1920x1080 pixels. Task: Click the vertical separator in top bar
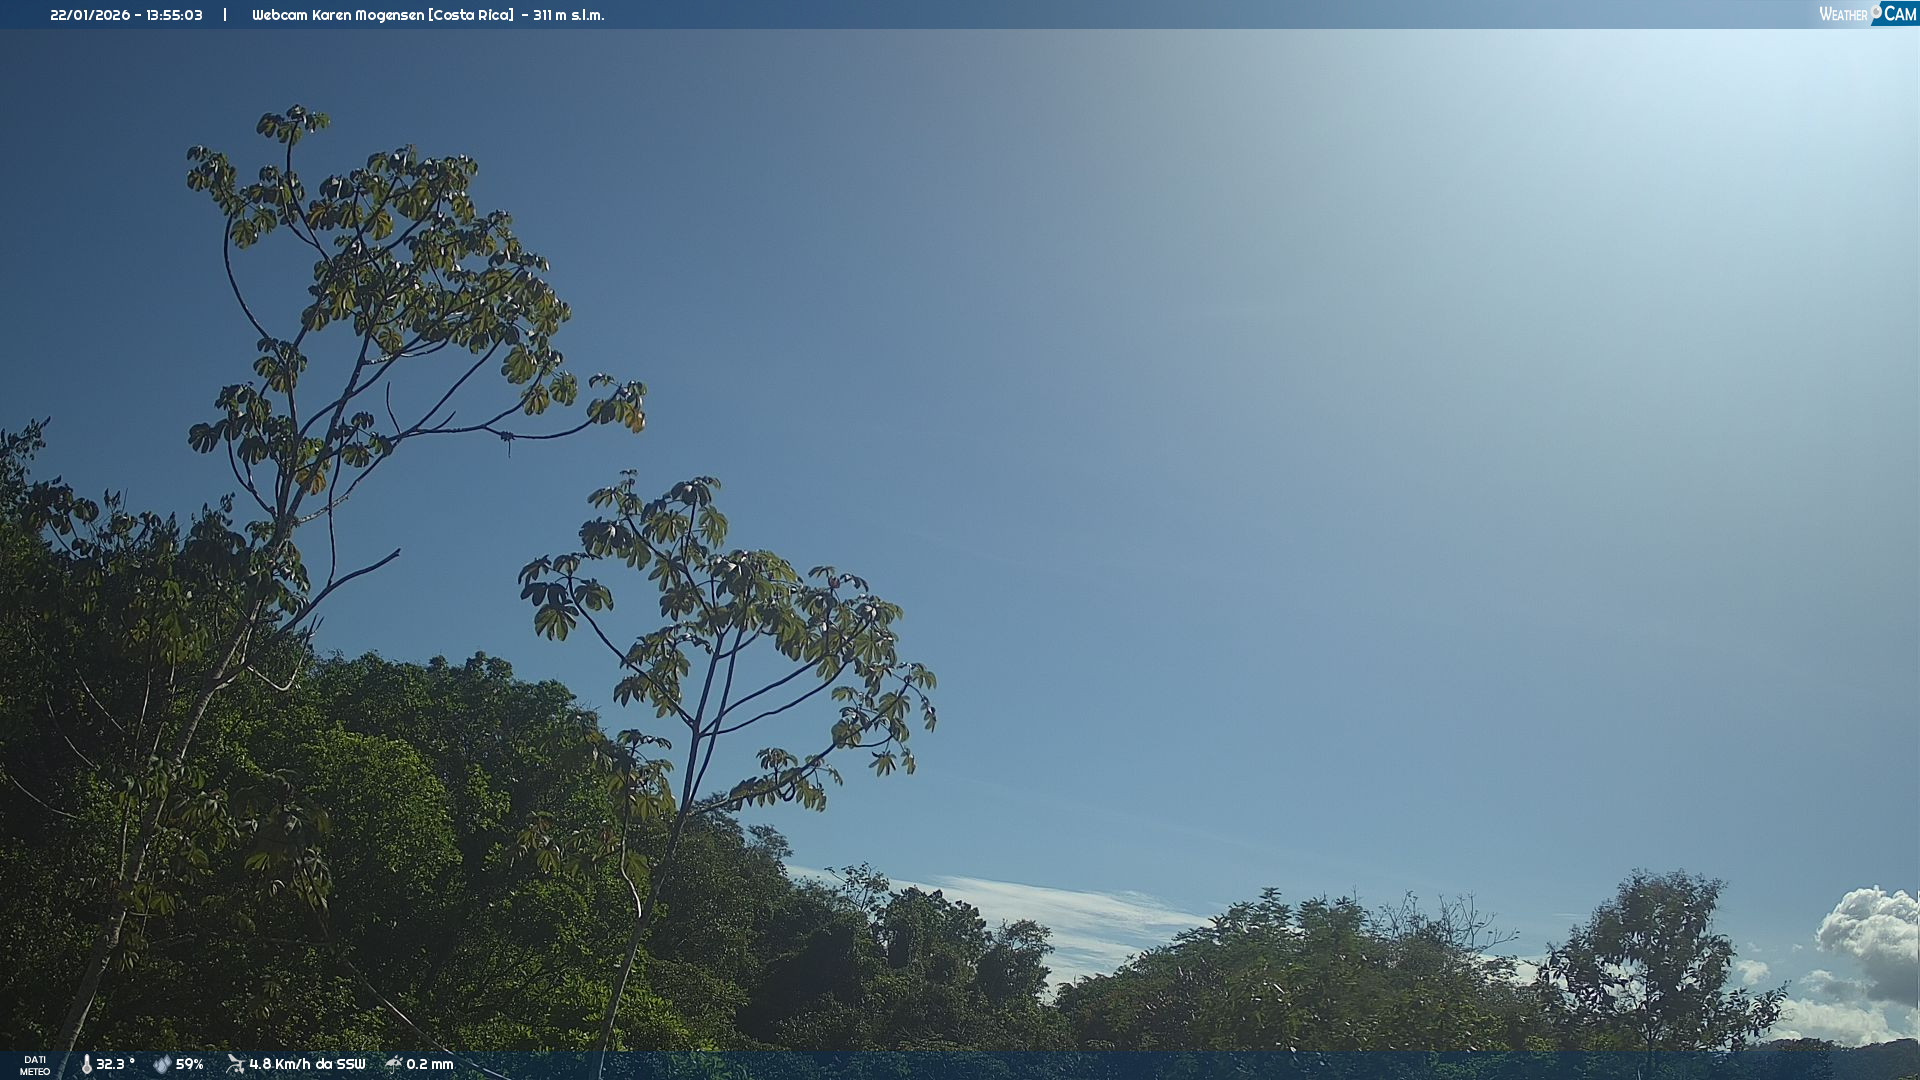pos(225,15)
